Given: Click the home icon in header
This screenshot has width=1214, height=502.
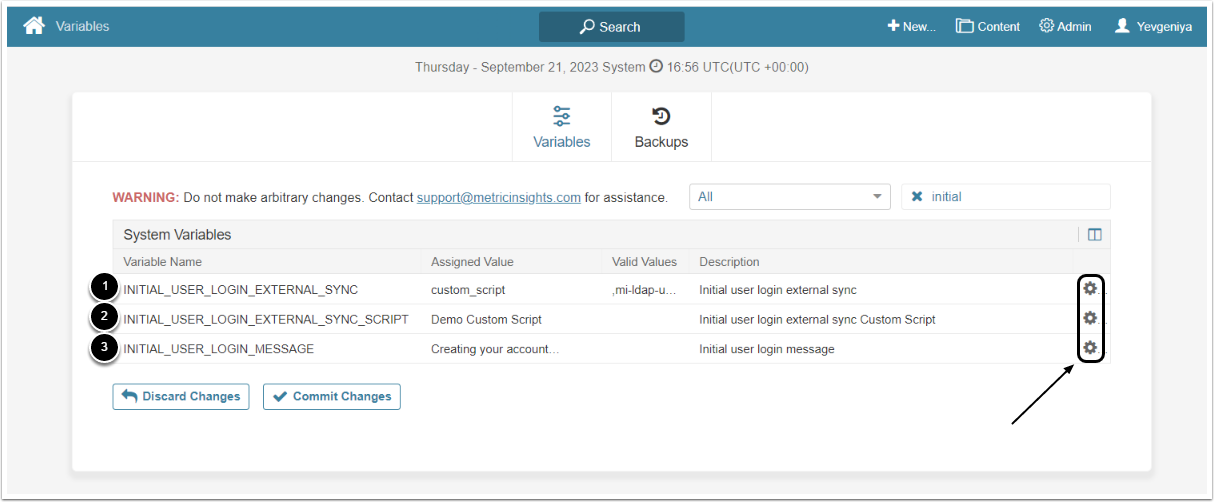Looking at the screenshot, I should coord(34,26).
